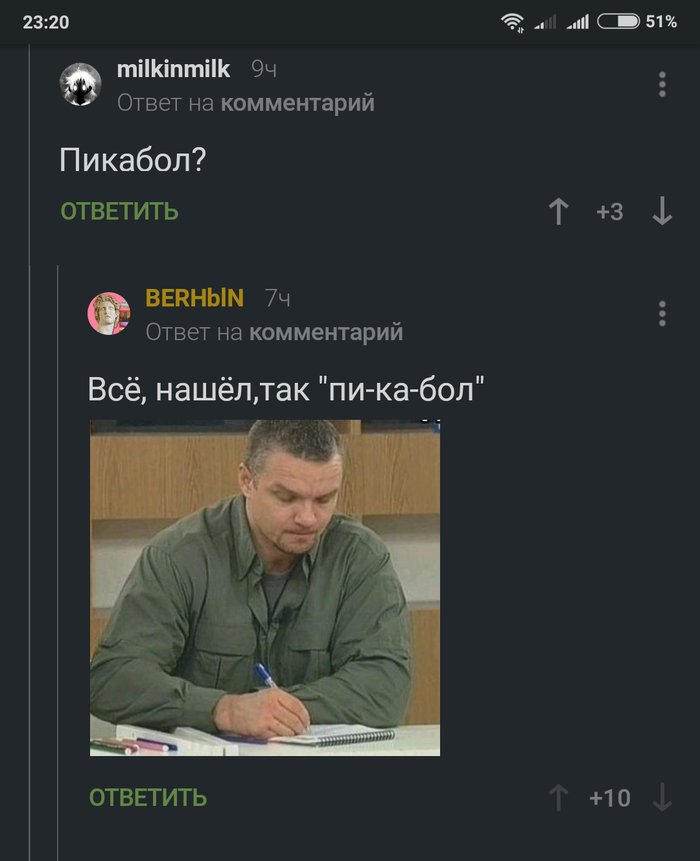This screenshot has width=700, height=861.
Task: Open three-dot menu on BERHbIN's comment
Action: pyautogui.click(x=662, y=314)
